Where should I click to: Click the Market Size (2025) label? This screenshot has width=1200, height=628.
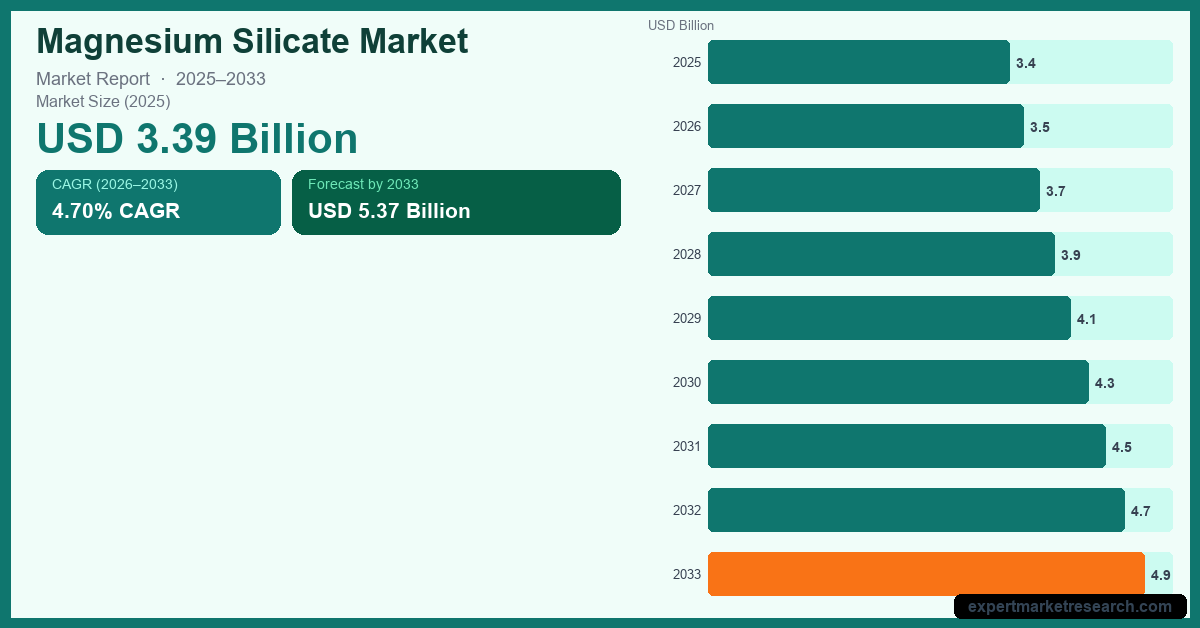point(103,101)
